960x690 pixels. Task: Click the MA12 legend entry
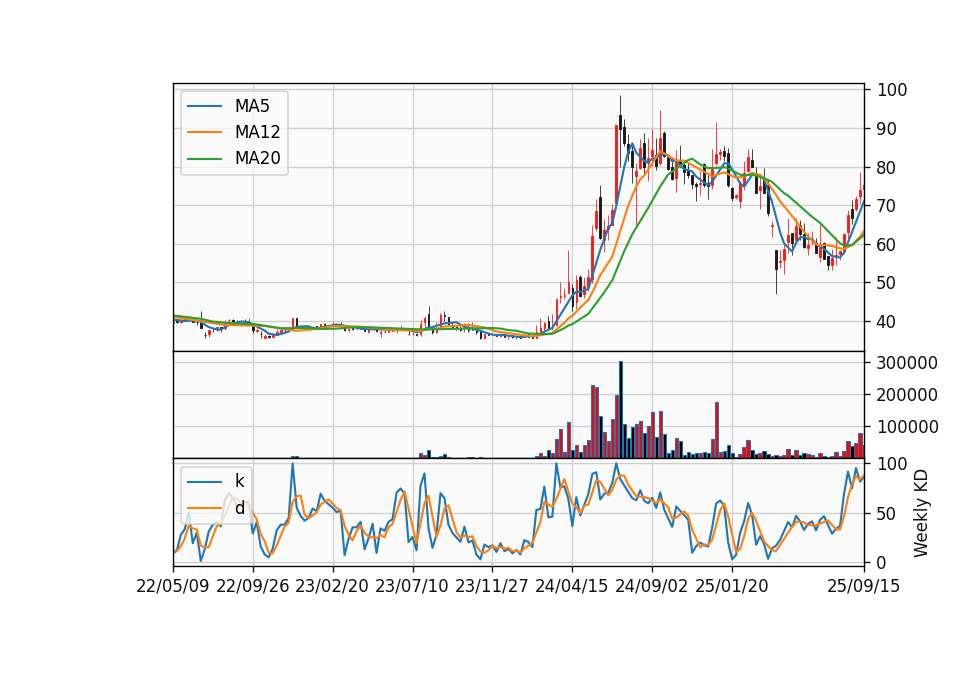pyautogui.click(x=233, y=132)
